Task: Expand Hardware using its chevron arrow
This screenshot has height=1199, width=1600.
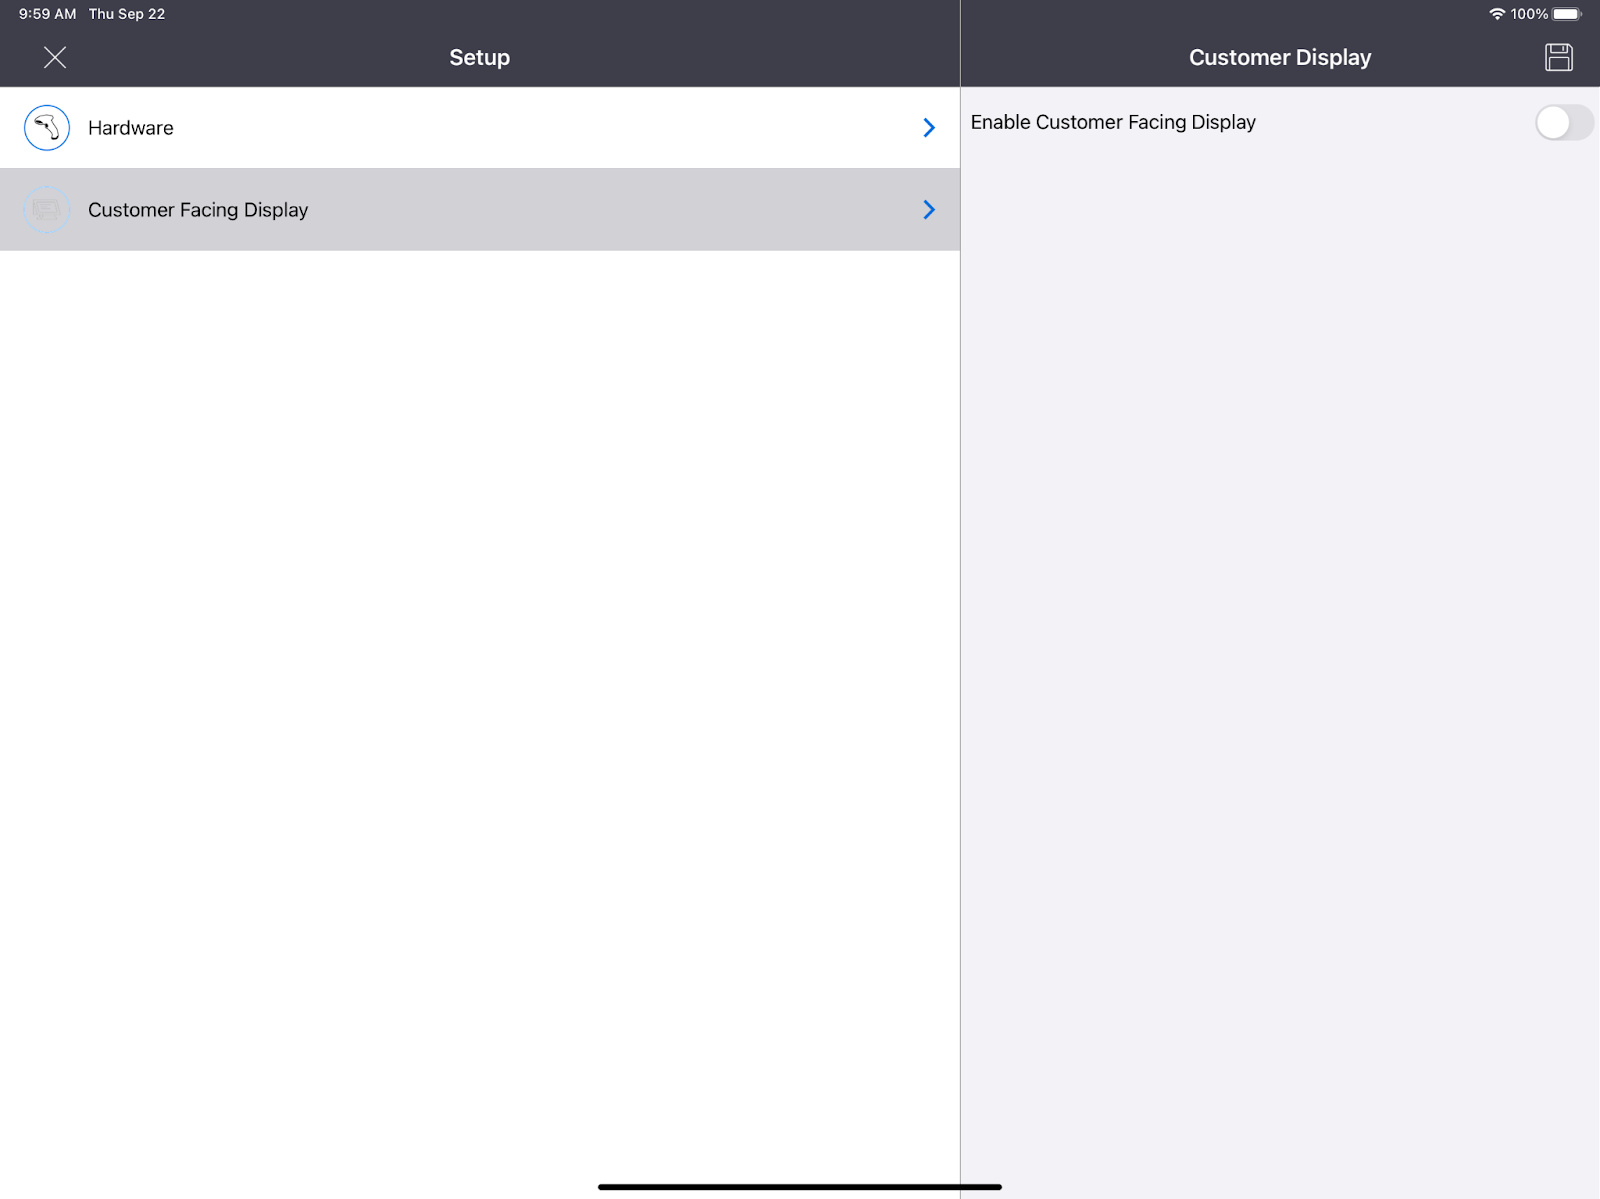Action: tap(929, 128)
